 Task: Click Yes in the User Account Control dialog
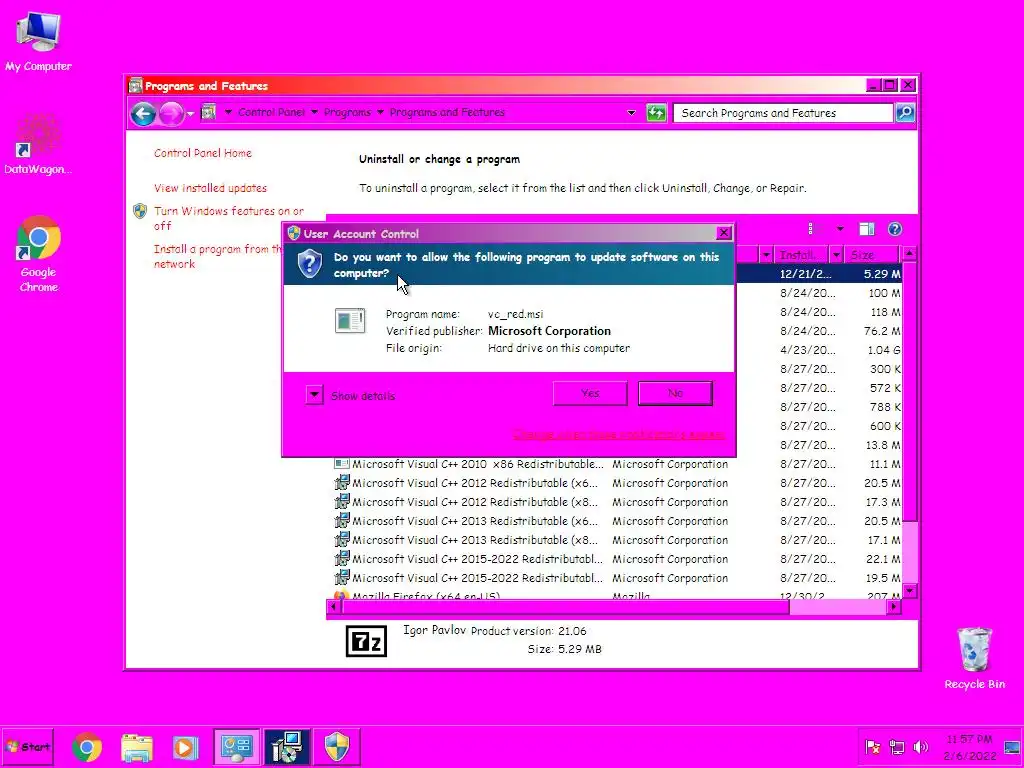(590, 393)
